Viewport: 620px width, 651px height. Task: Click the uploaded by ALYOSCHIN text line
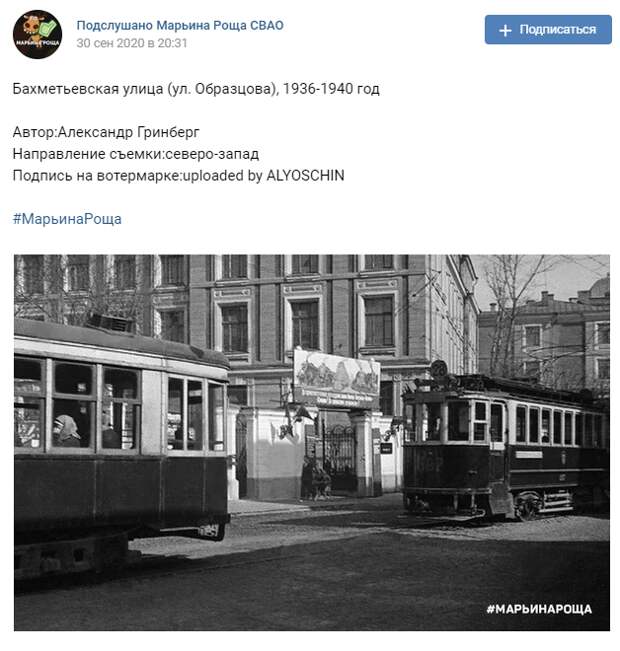[x=179, y=176]
